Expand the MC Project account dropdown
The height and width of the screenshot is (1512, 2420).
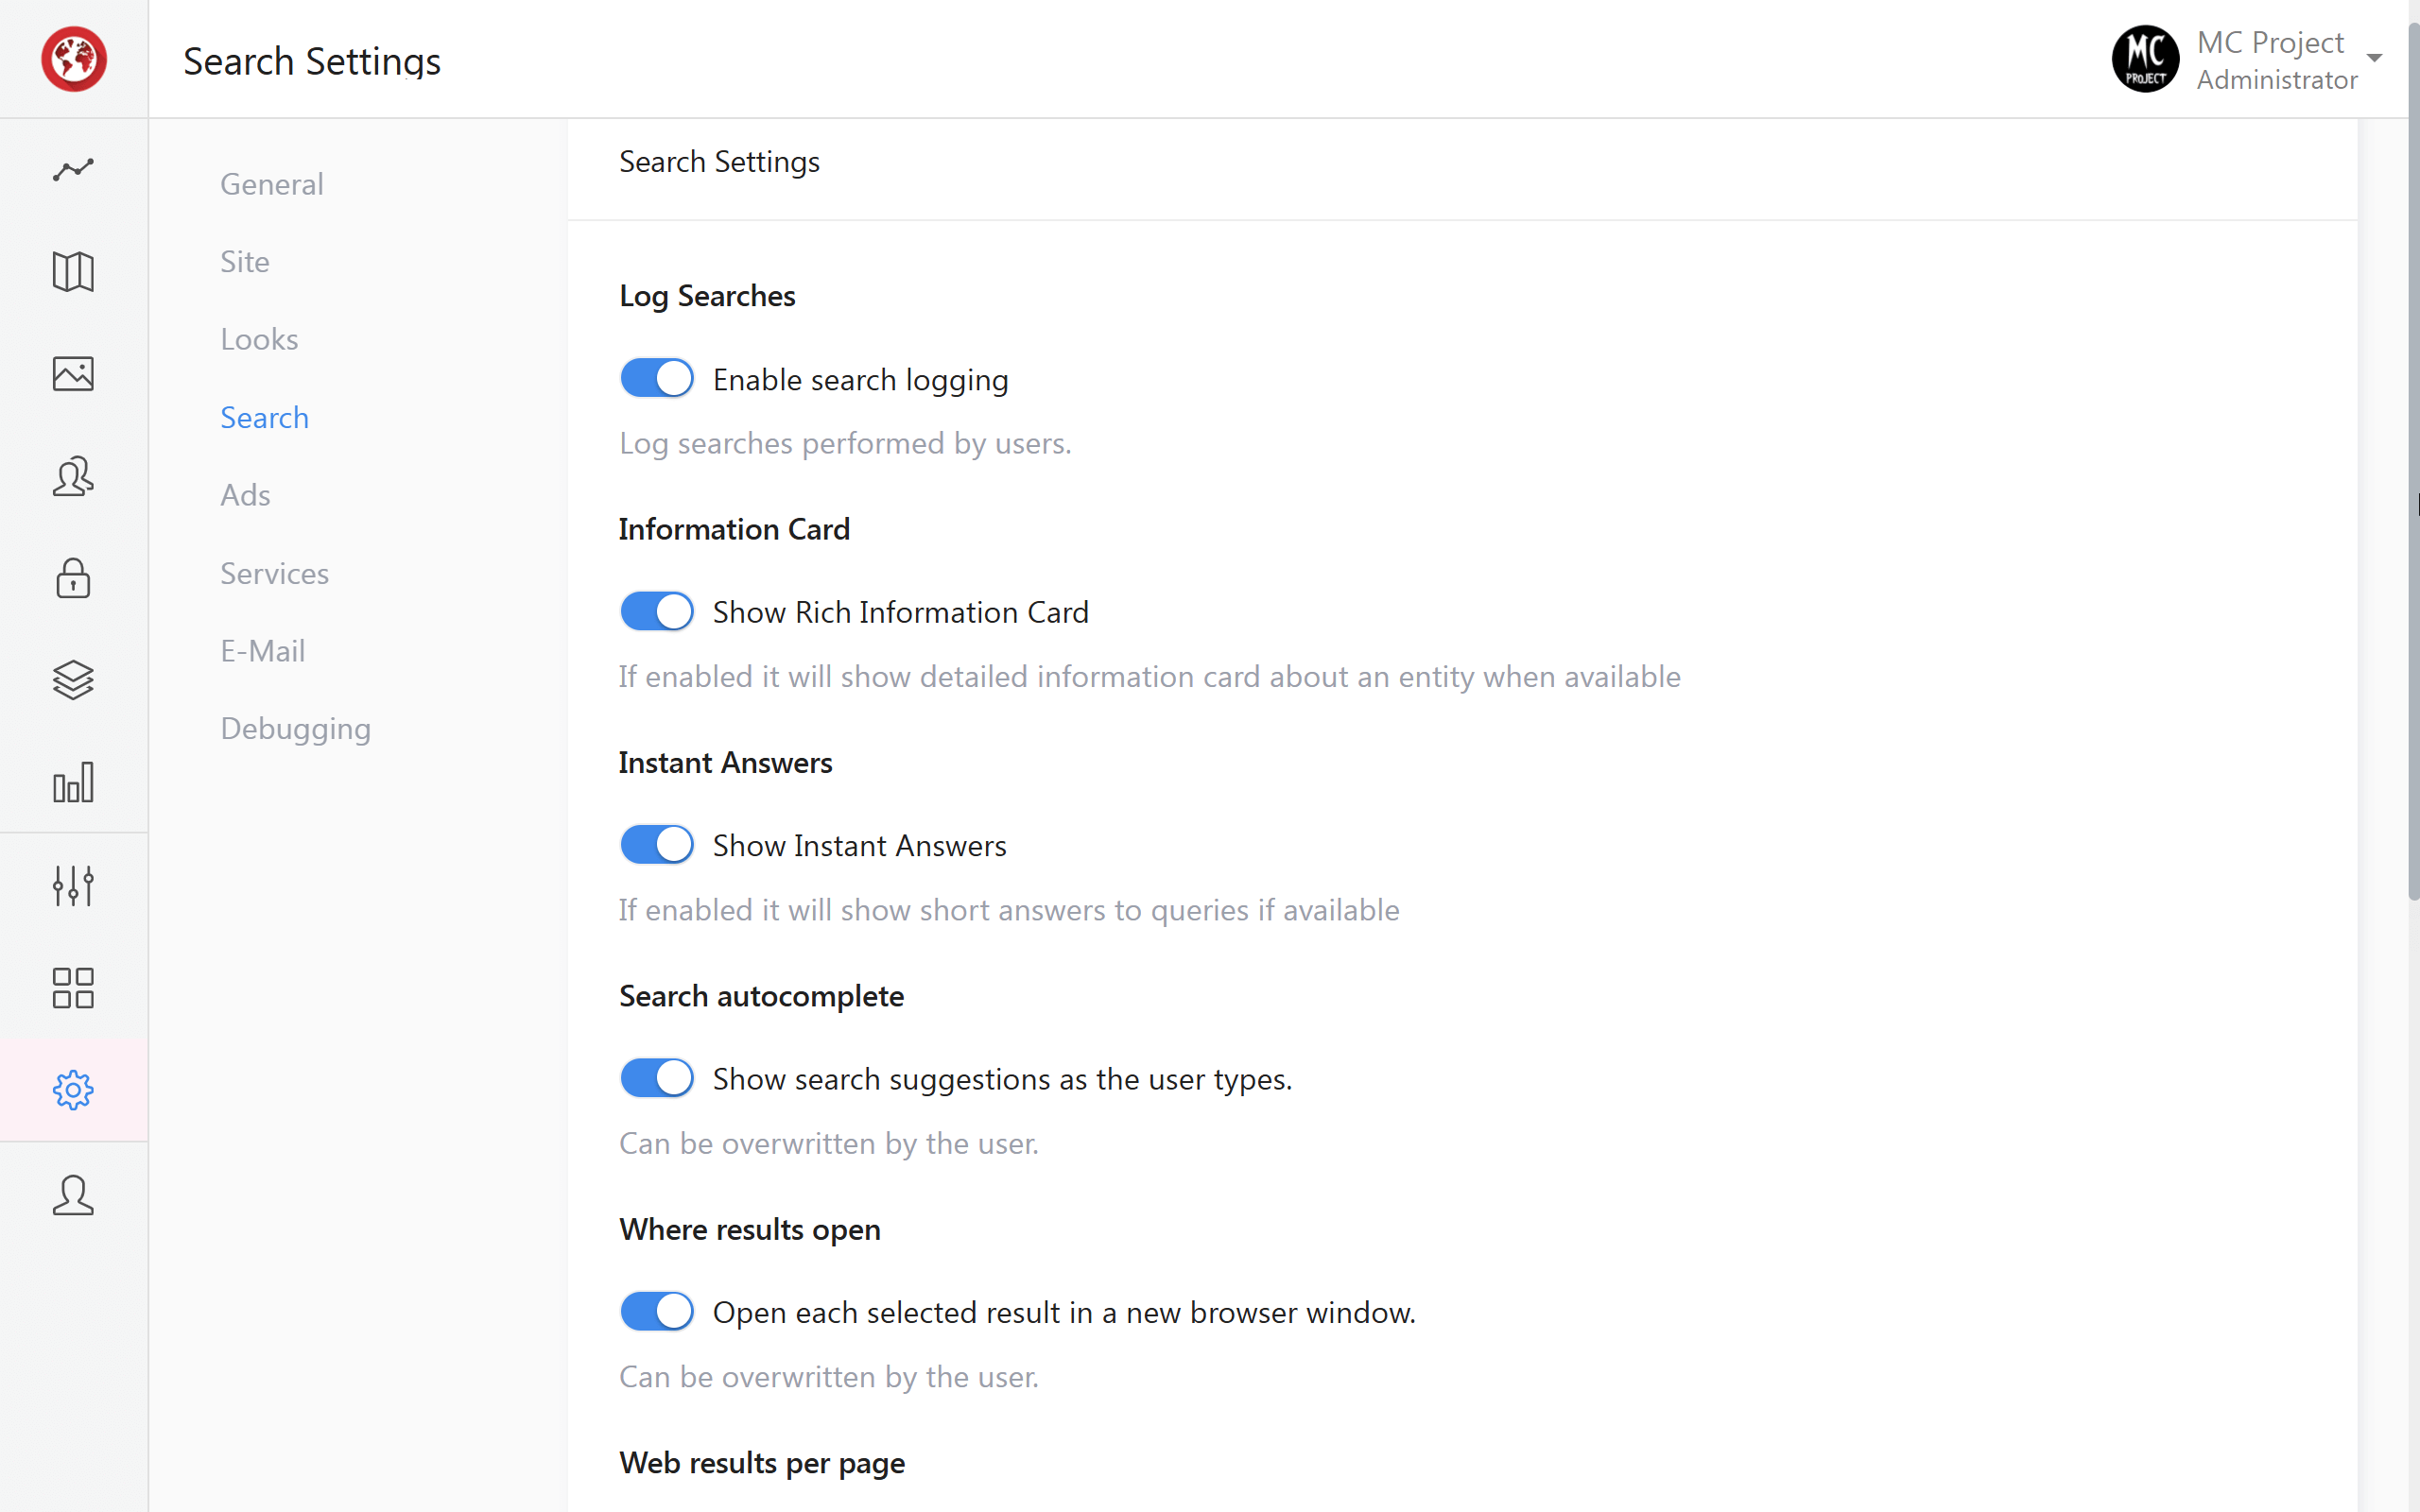click(2373, 58)
